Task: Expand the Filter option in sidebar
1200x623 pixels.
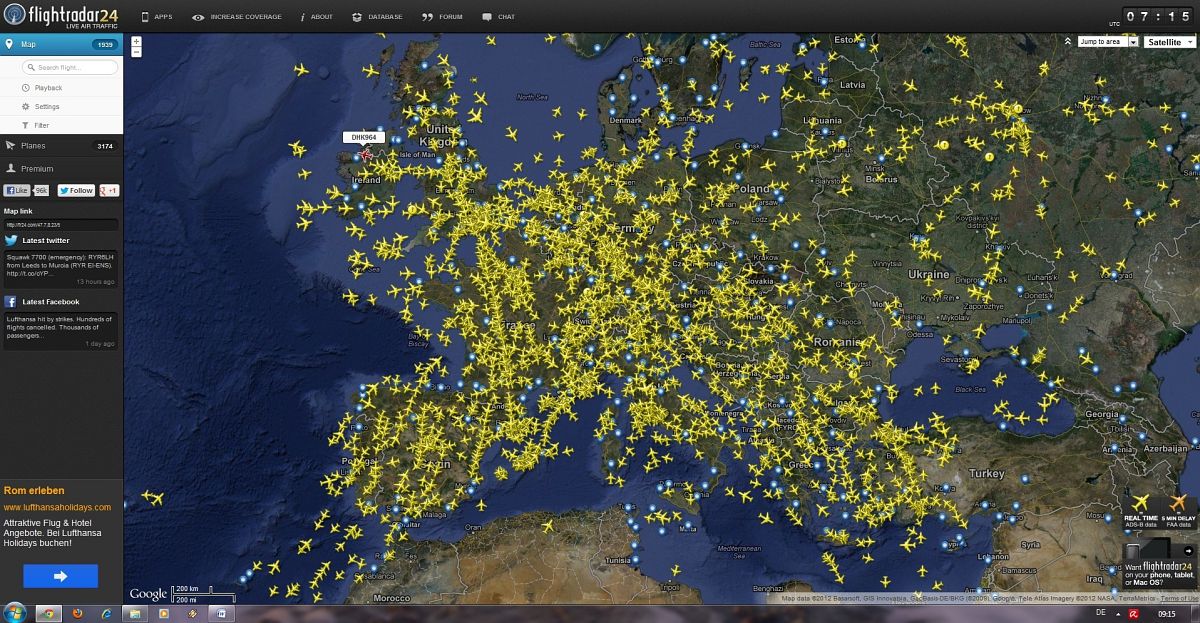Action: tap(41, 126)
